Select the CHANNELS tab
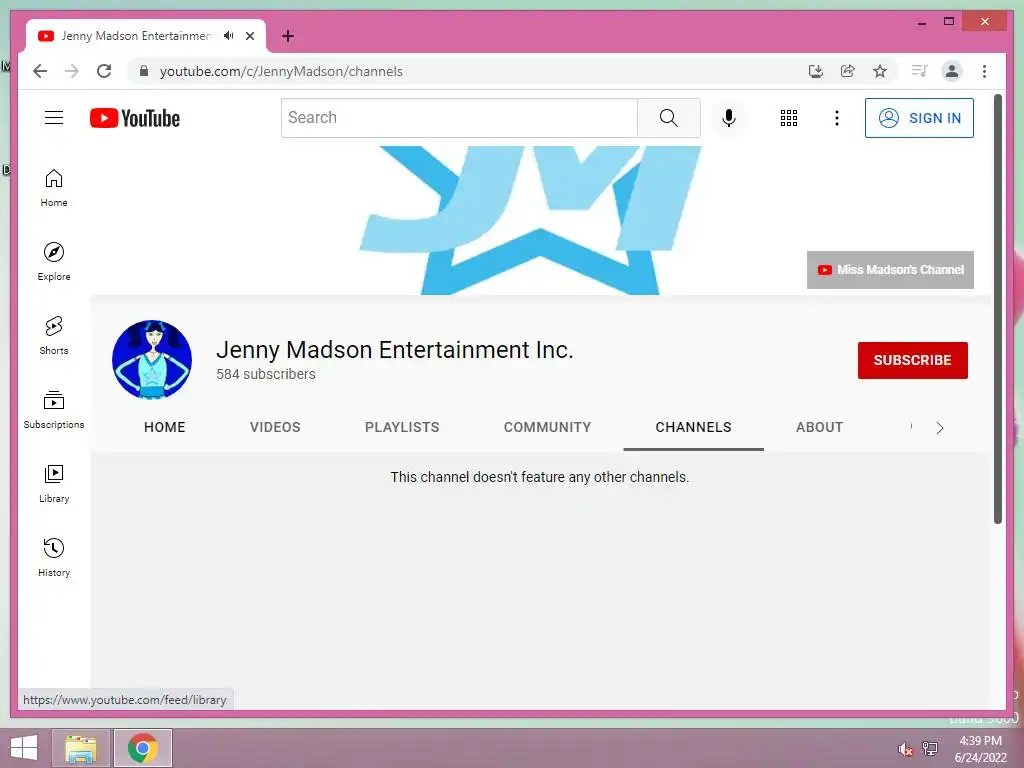Screen dimensions: 1024x768 coord(694,427)
